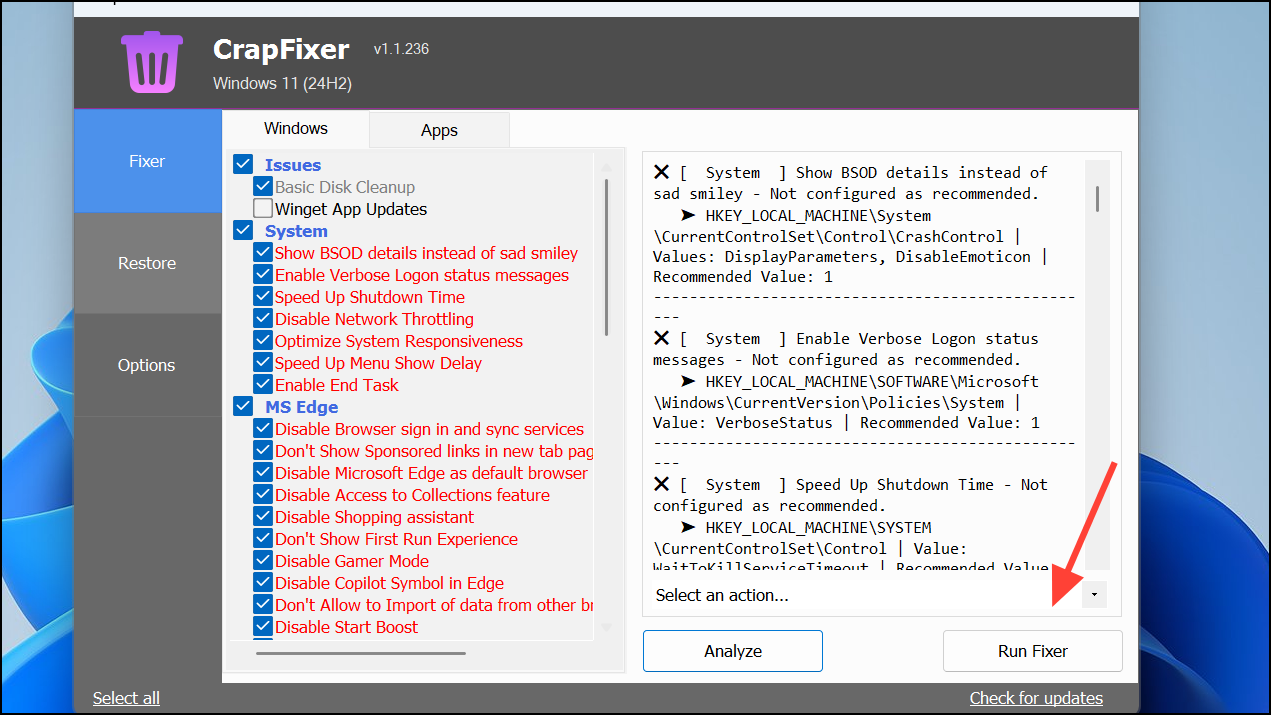Uncheck Don't Allow to Import of data
The width and height of the screenshot is (1271, 715).
point(263,605)
